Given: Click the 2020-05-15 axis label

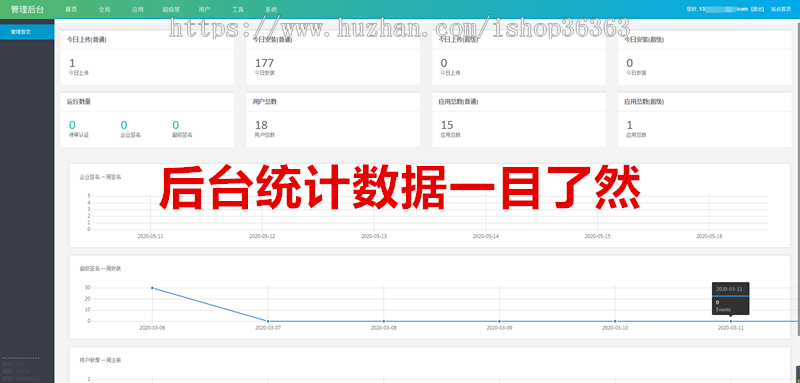Looking at the screenshot, I should pos(597,237).
